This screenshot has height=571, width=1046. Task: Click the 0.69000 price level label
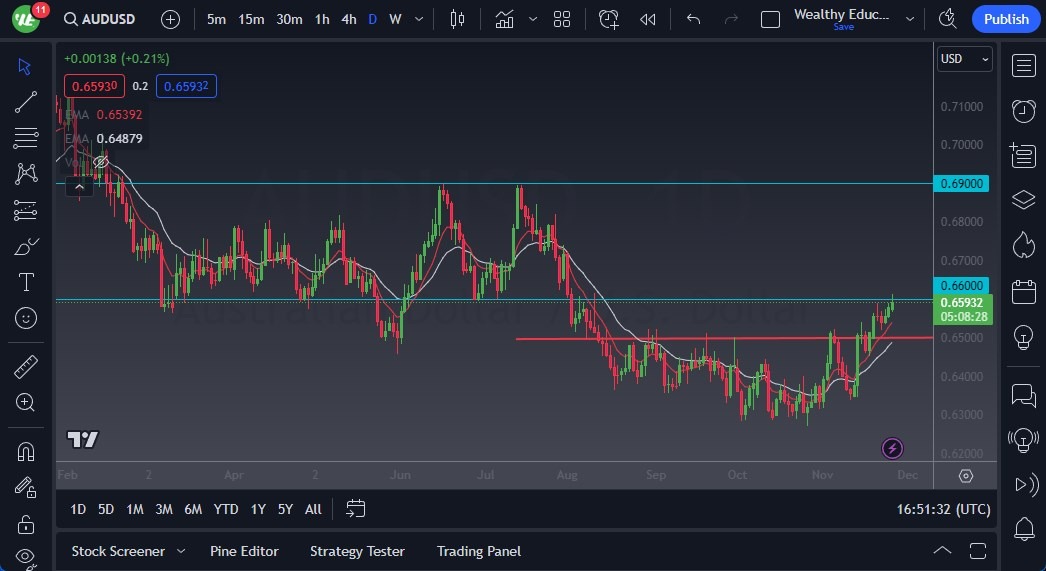click(x=963, y=184)
